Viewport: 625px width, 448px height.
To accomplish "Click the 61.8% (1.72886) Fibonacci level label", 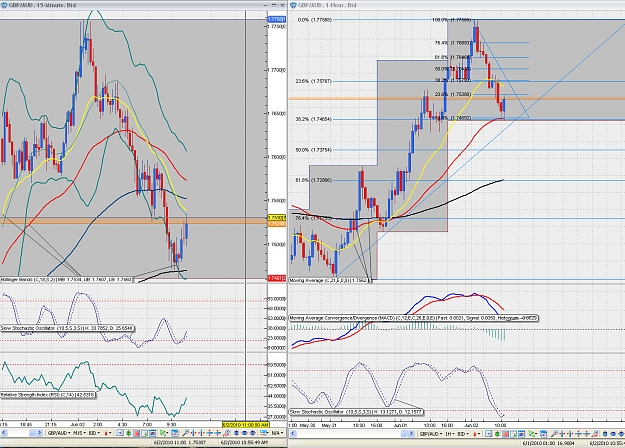I will [x=313, y=181].
